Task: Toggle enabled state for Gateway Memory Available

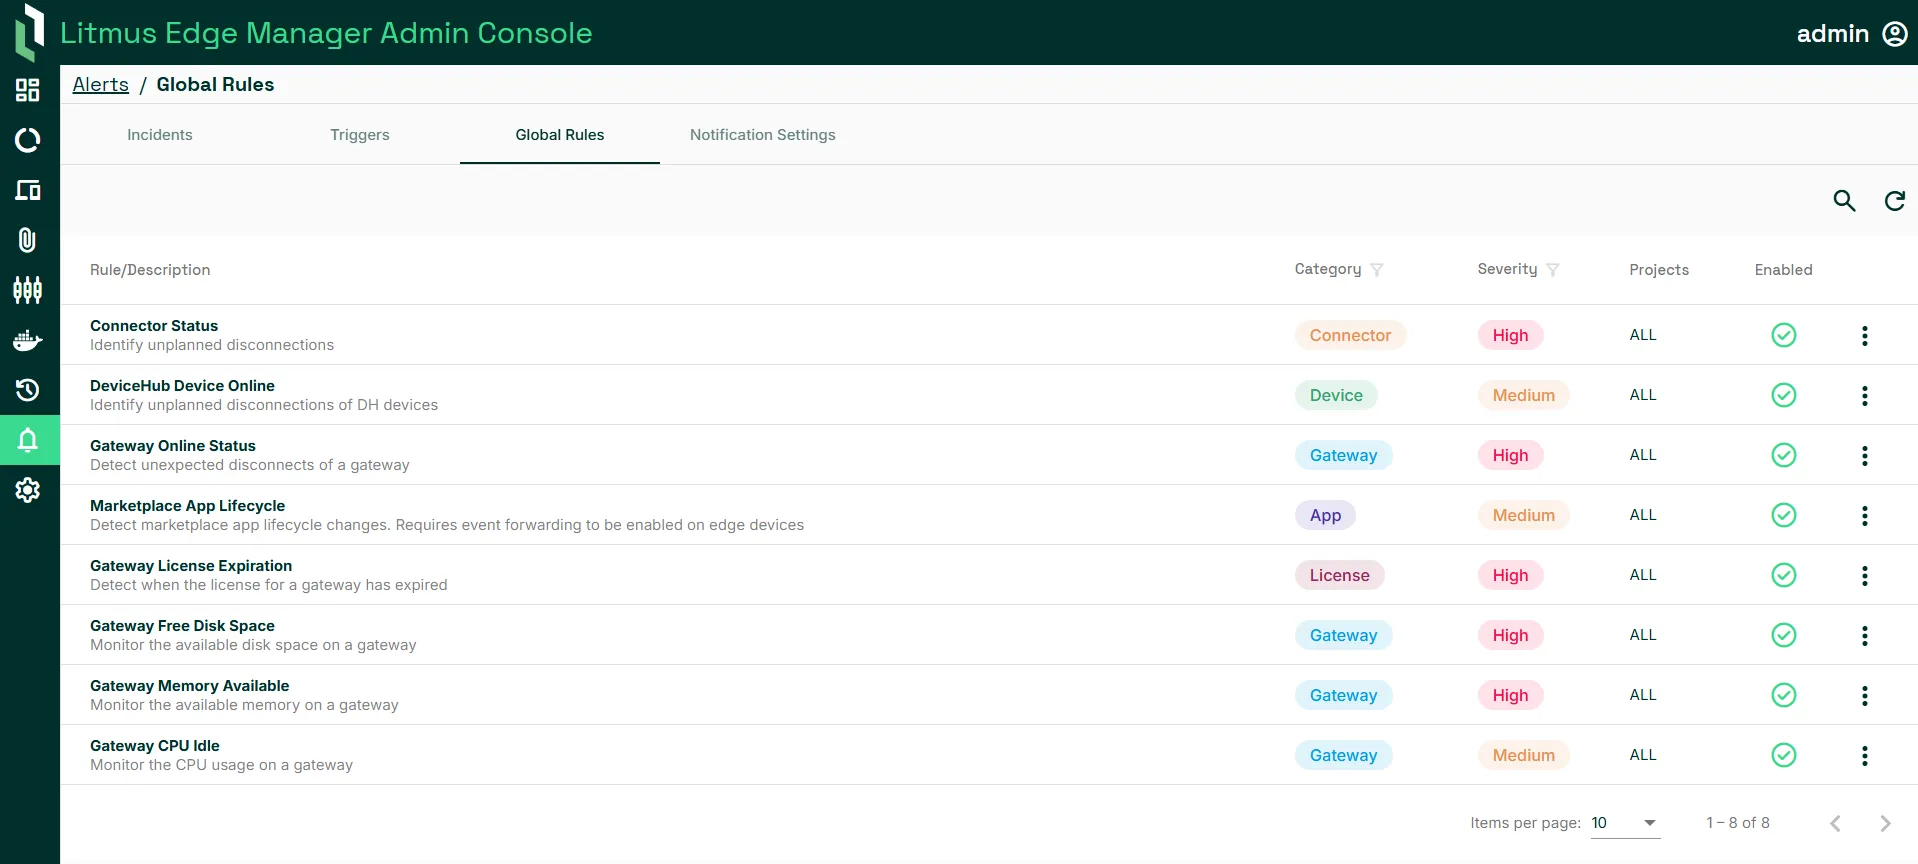Action: tap(1784, 695)
